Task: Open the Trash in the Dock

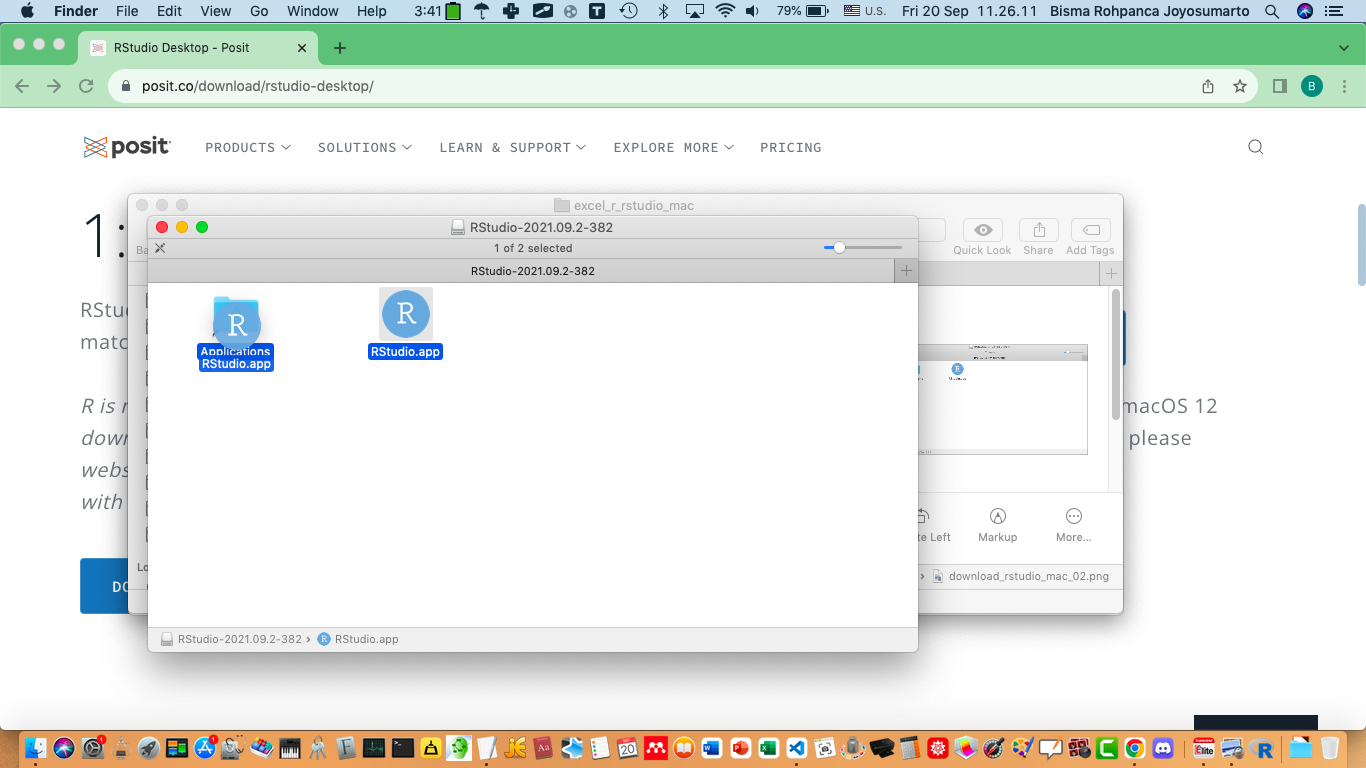Action: click(1329, 747)
